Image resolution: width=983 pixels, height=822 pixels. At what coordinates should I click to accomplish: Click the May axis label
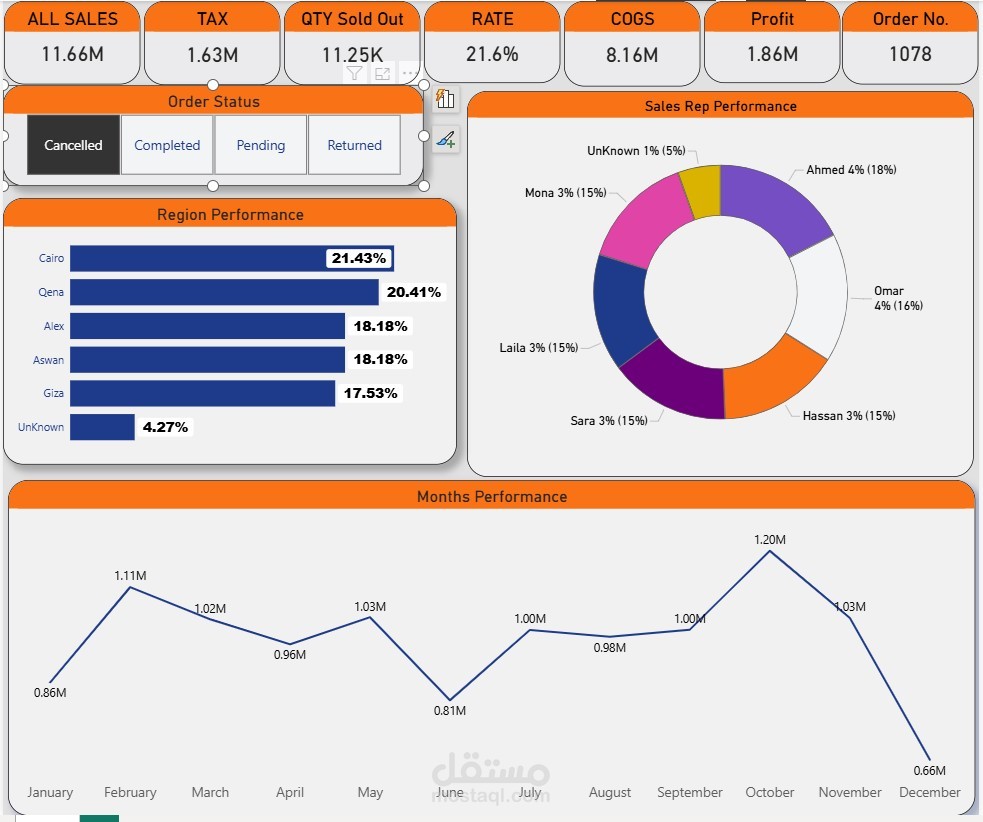370,793
